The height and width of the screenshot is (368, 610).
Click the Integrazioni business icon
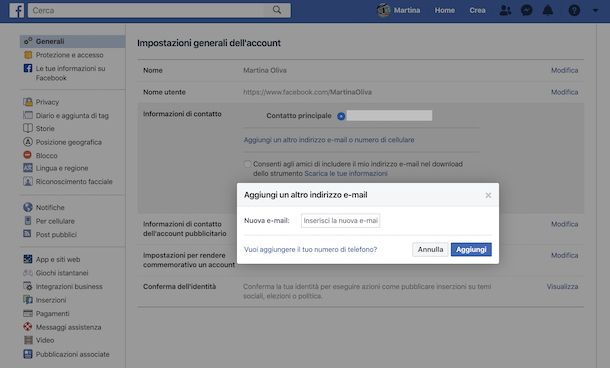[x=28, y=286]
